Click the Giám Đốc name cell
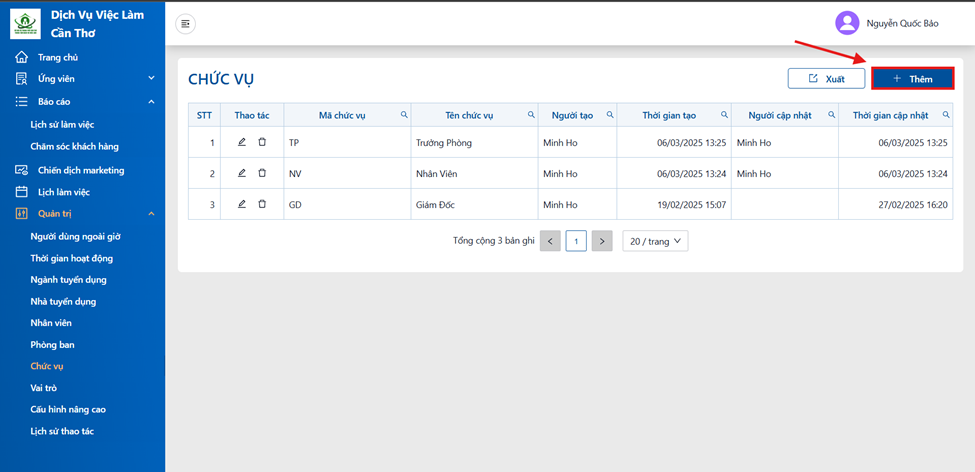Image resolution: width=975 pixels, height=472 pixels. [474, 204]
